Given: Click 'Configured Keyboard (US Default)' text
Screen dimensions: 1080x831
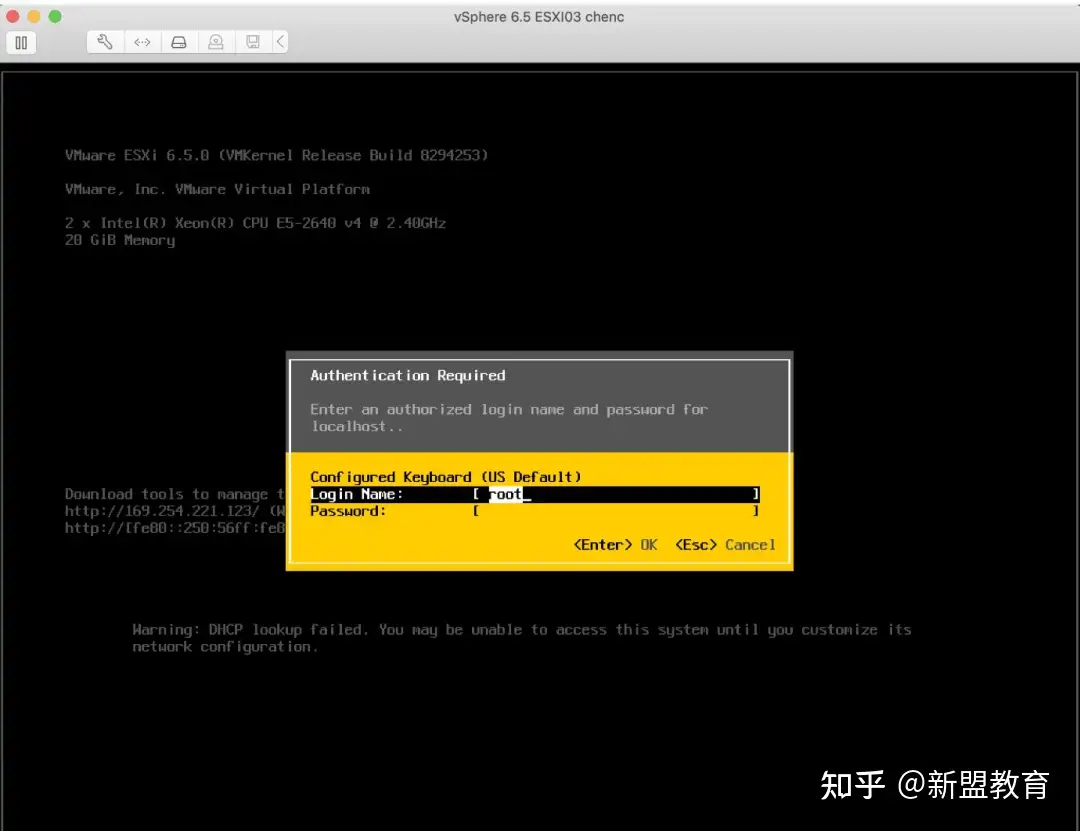Looking at the screenshot, I should (446, 477).
